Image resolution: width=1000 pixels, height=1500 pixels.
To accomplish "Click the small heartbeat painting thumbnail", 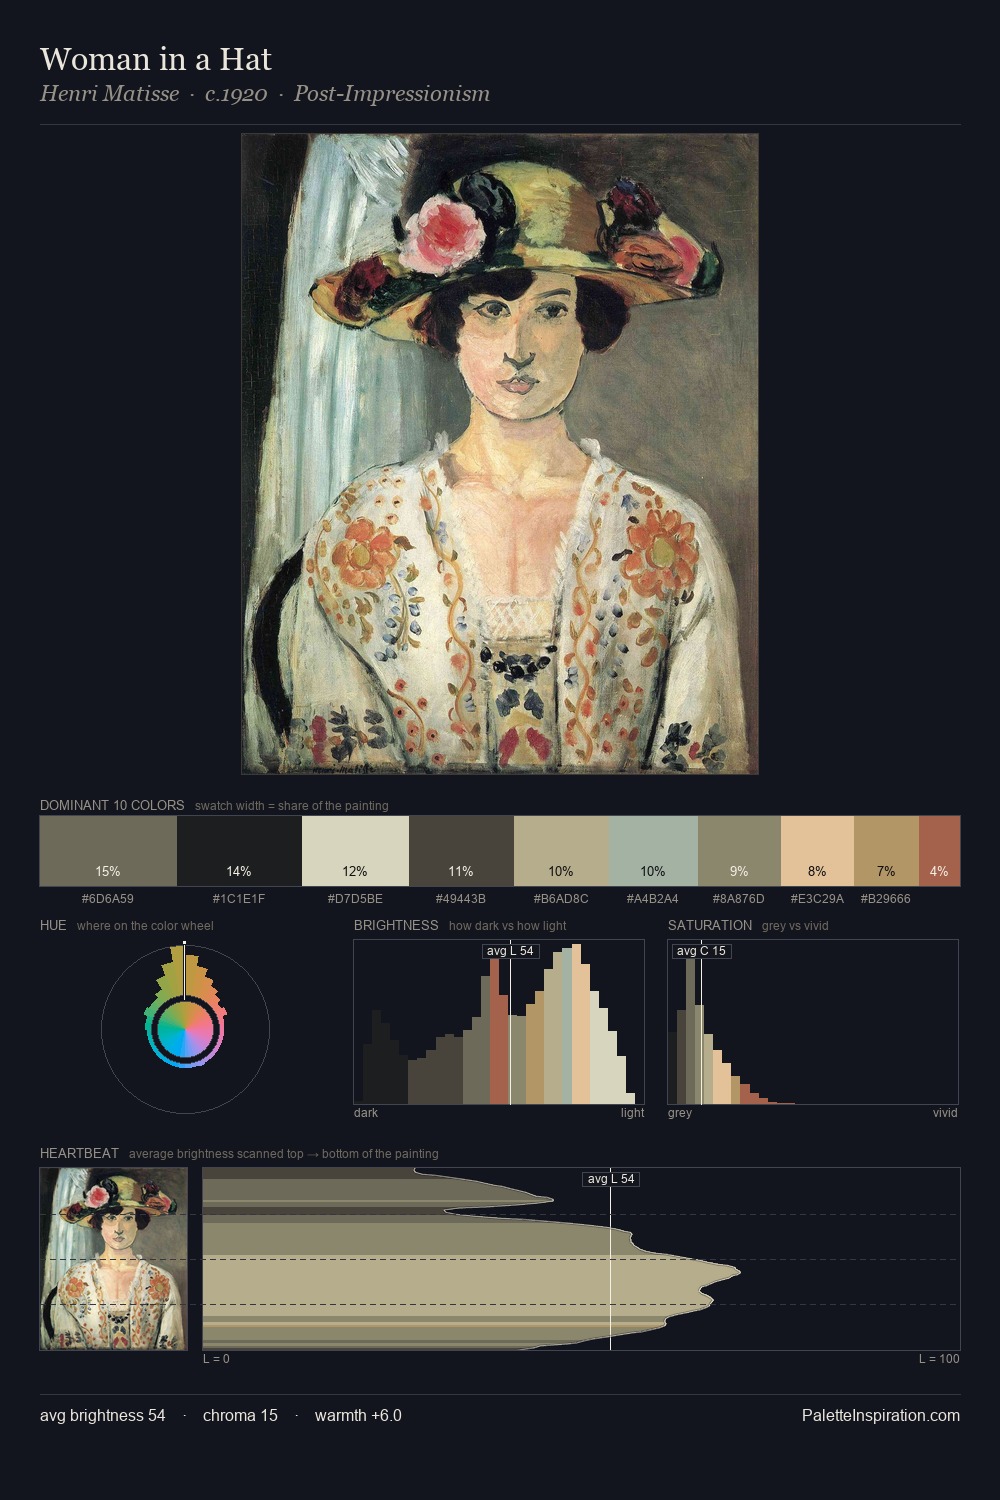I will tap(113, 1259).
